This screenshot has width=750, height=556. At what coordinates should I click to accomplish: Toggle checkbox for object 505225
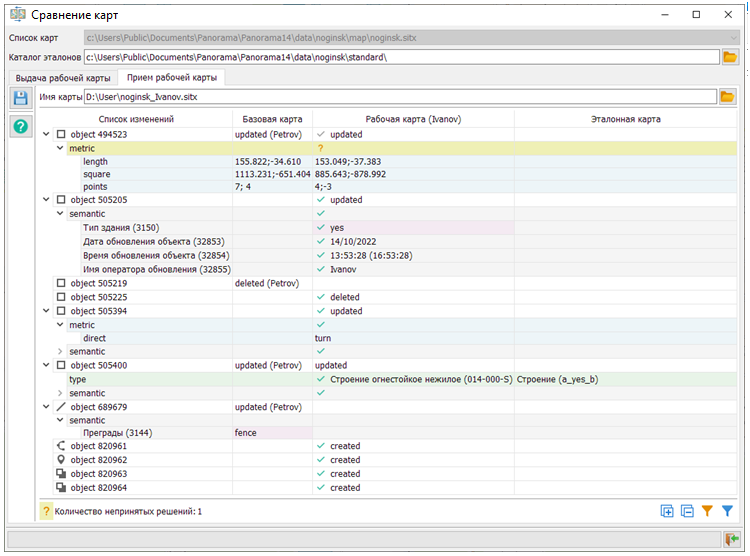coord(61,297)
